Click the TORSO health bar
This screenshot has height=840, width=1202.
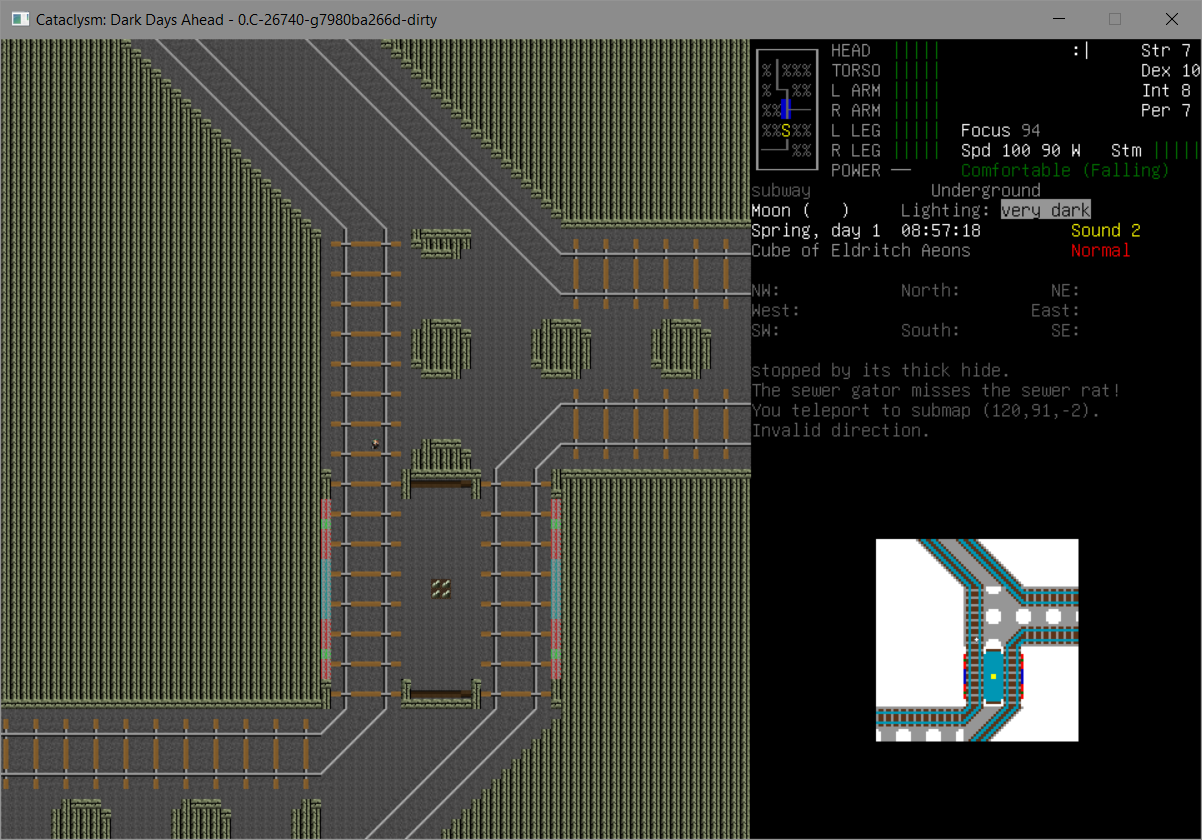915,70
